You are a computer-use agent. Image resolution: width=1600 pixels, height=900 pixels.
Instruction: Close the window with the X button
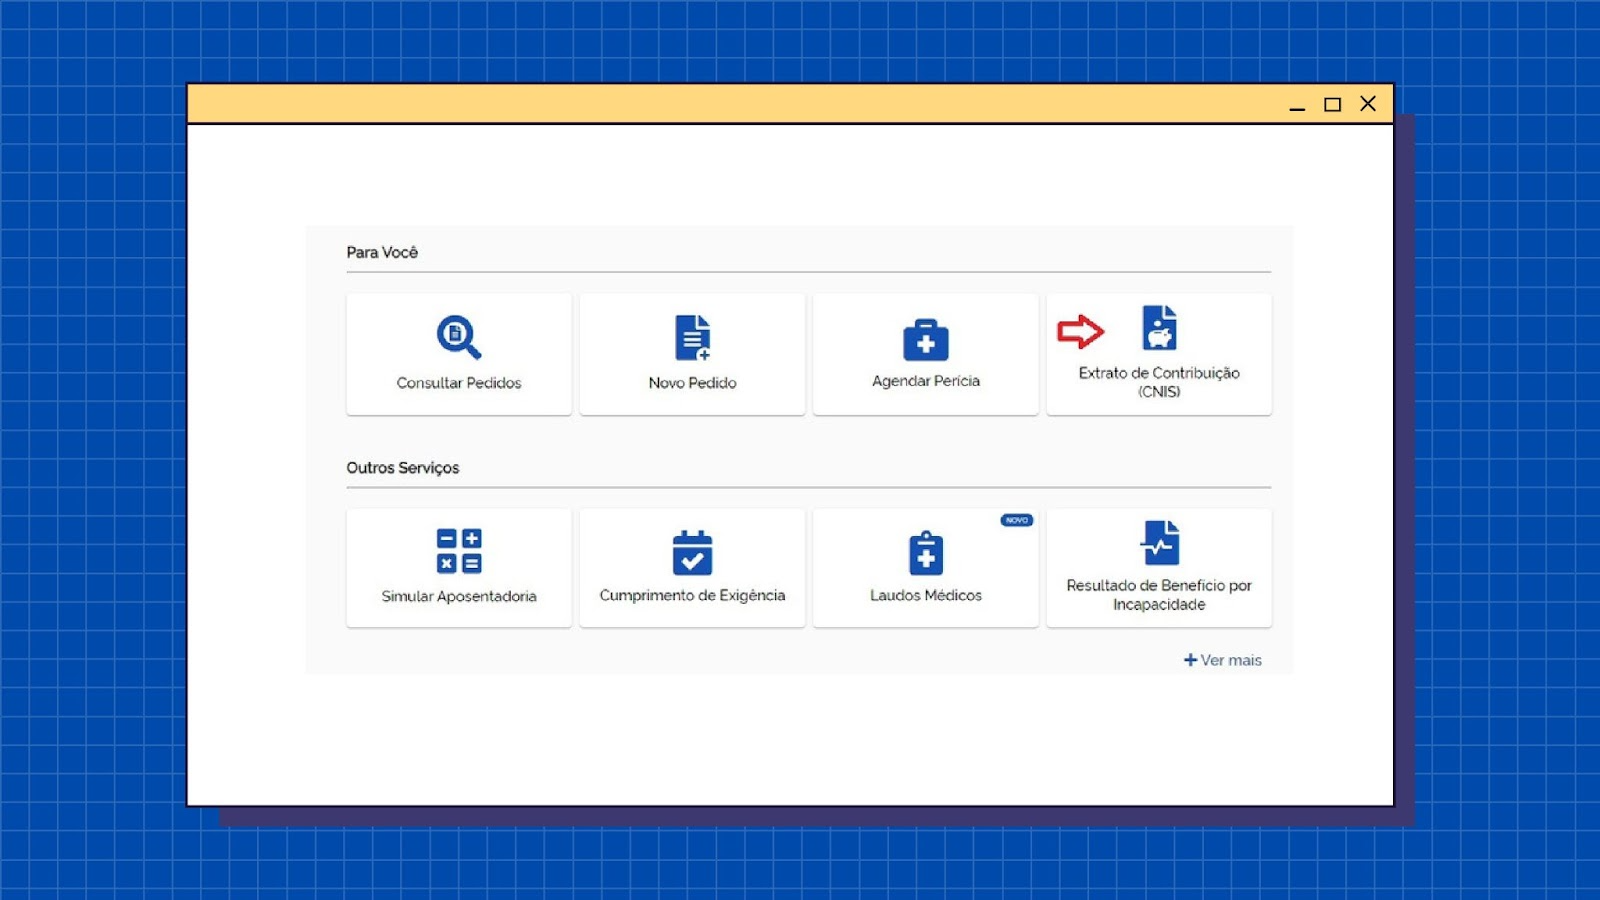tap(1368, 104)
